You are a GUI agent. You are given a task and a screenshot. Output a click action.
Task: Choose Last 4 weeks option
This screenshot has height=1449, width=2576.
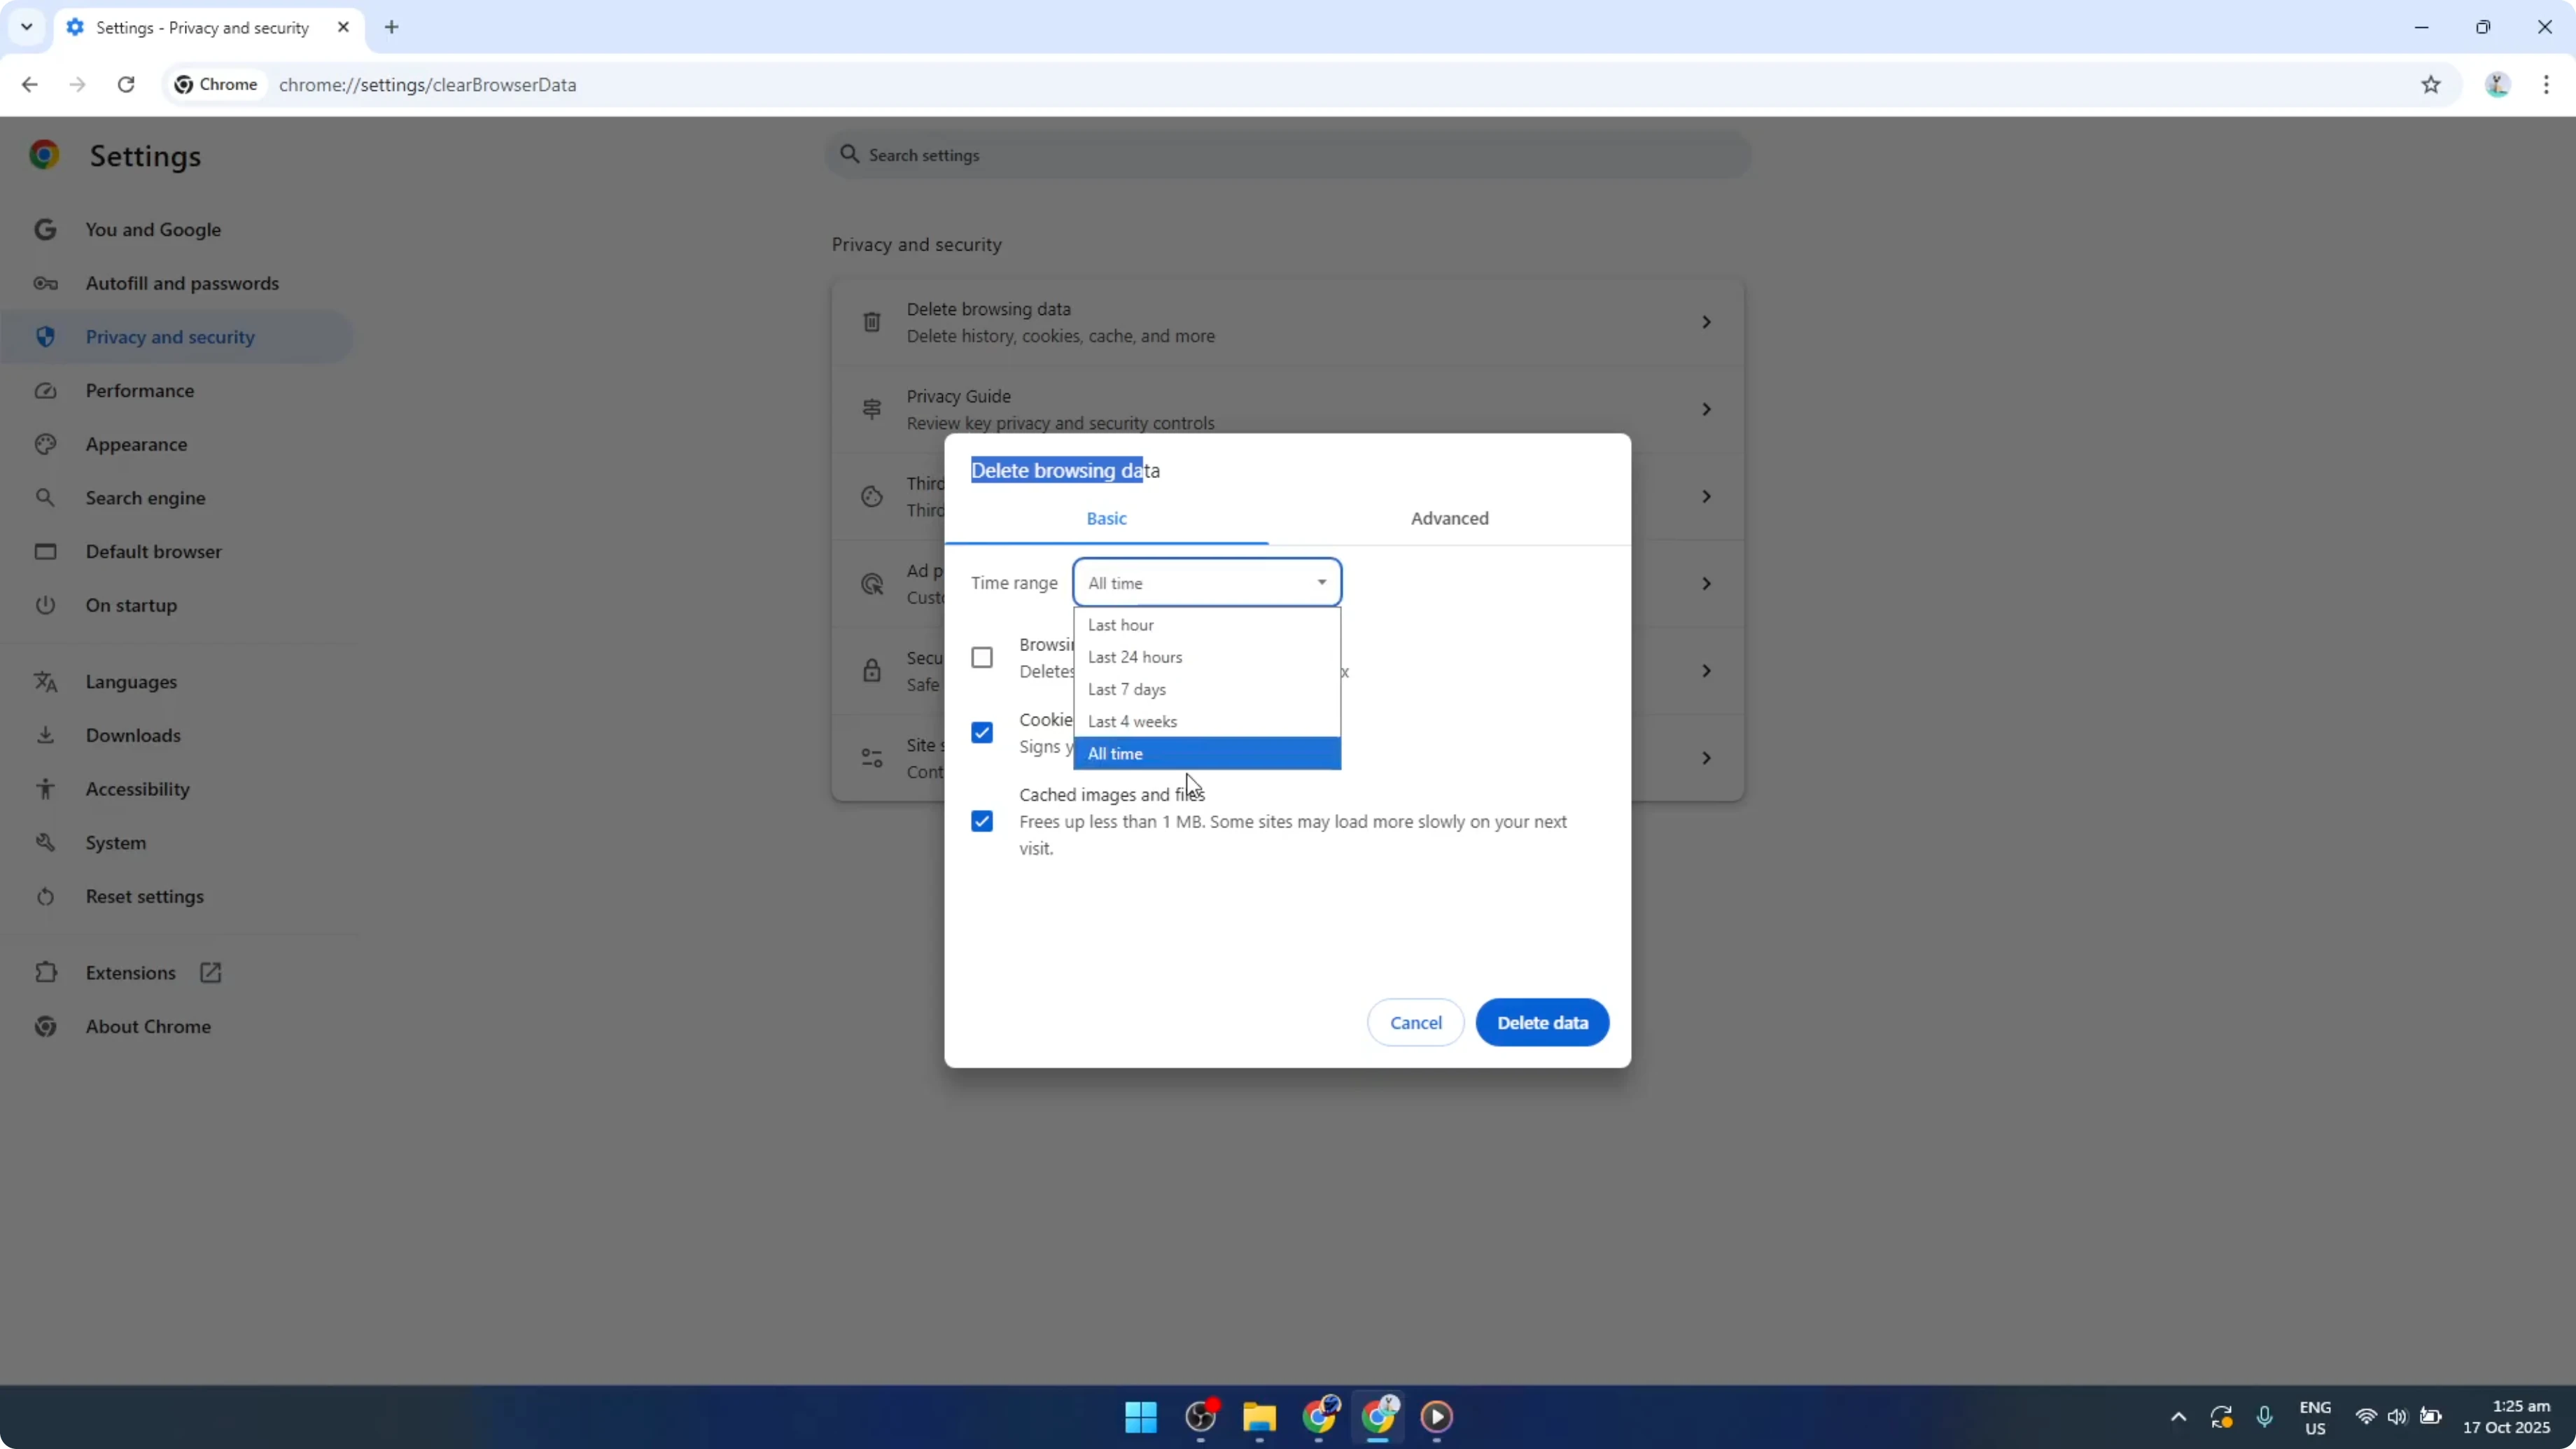(1207, 721)
